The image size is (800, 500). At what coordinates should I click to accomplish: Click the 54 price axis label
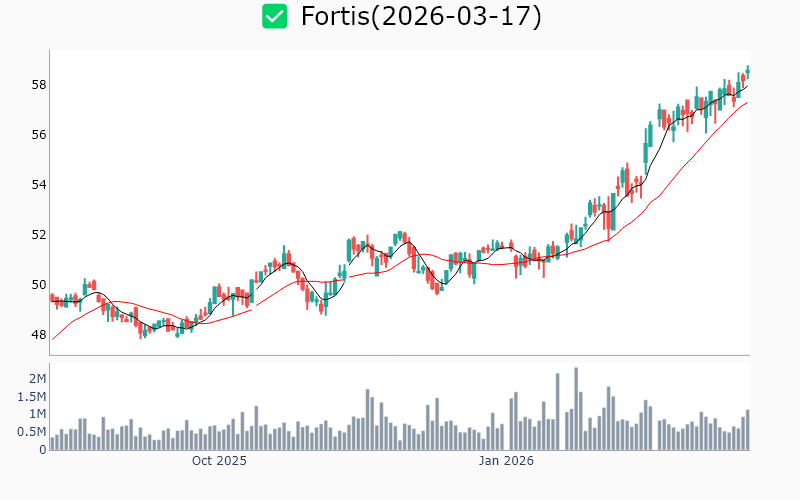click(x=38, y=185)
